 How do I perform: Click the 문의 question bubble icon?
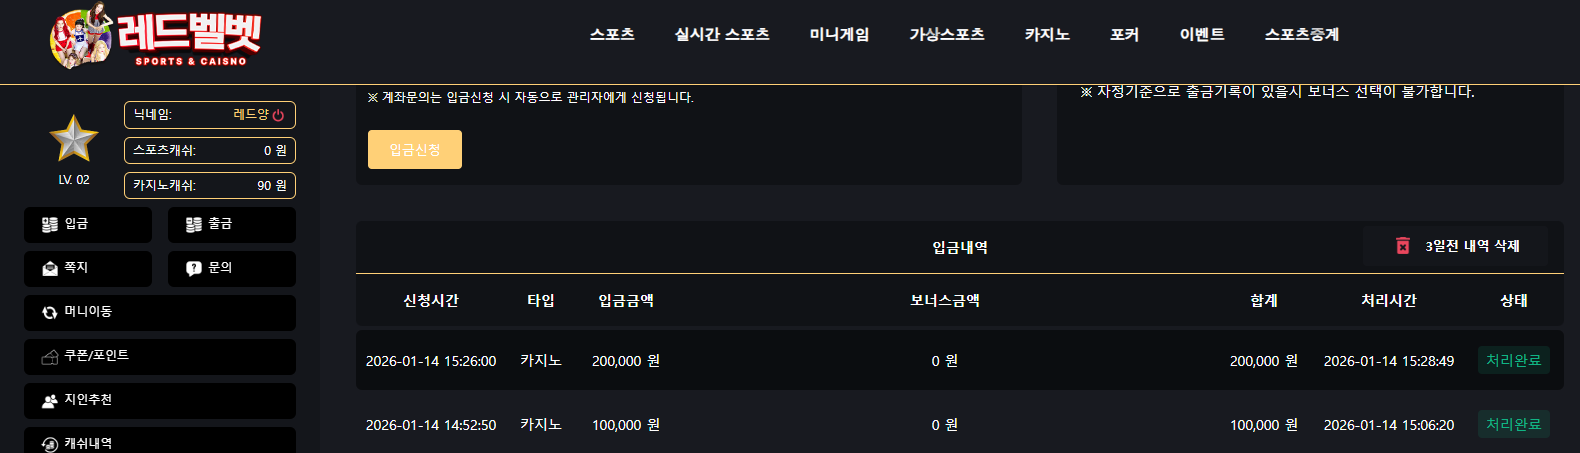[194, 268]
